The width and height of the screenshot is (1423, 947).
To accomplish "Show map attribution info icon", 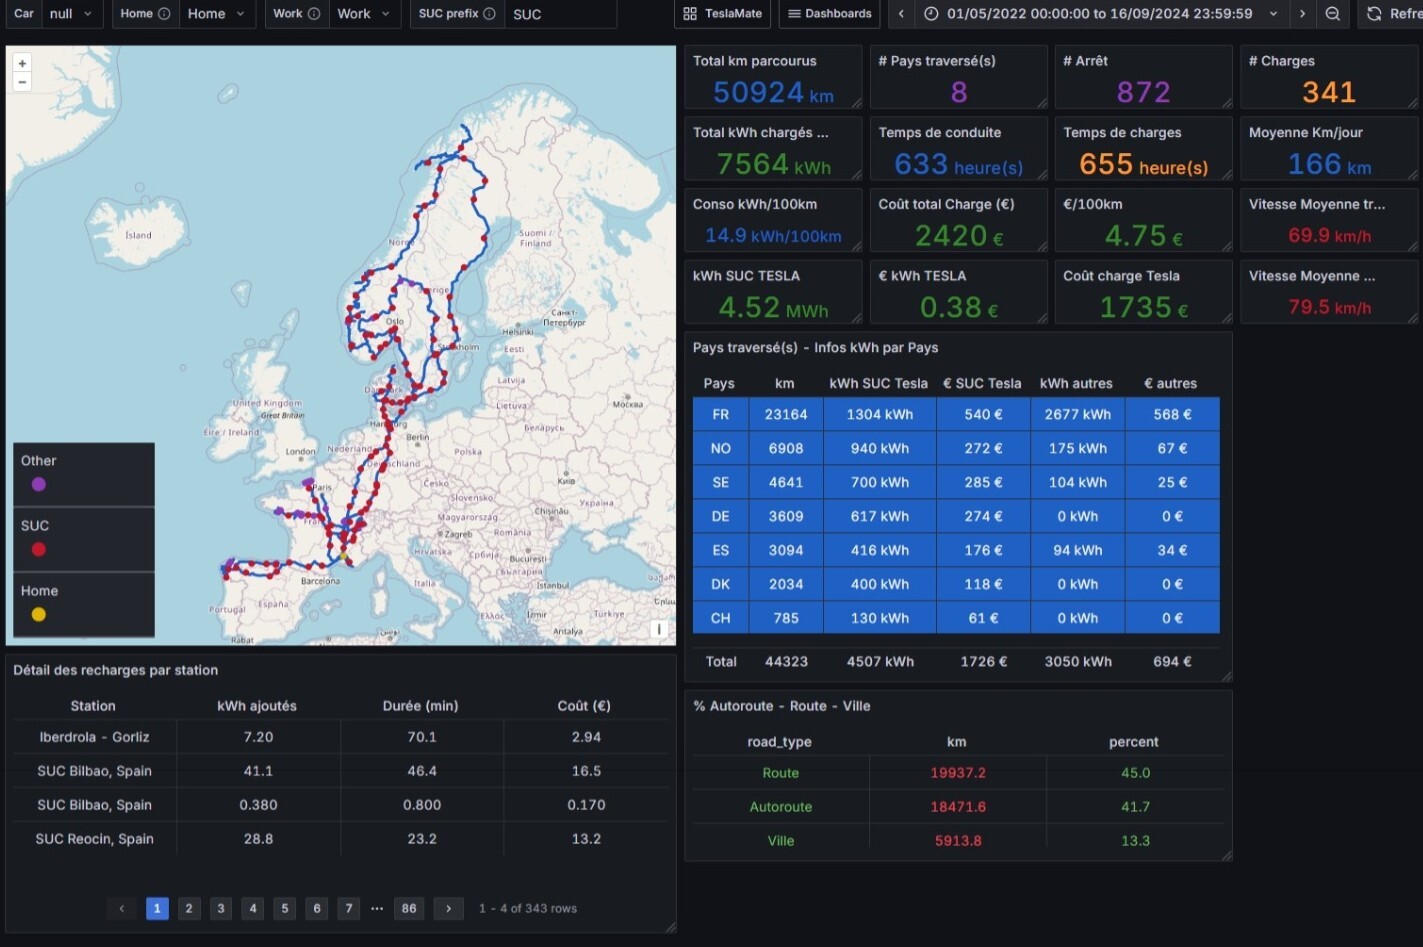I will pyautogui.click(x=658, y=629).
